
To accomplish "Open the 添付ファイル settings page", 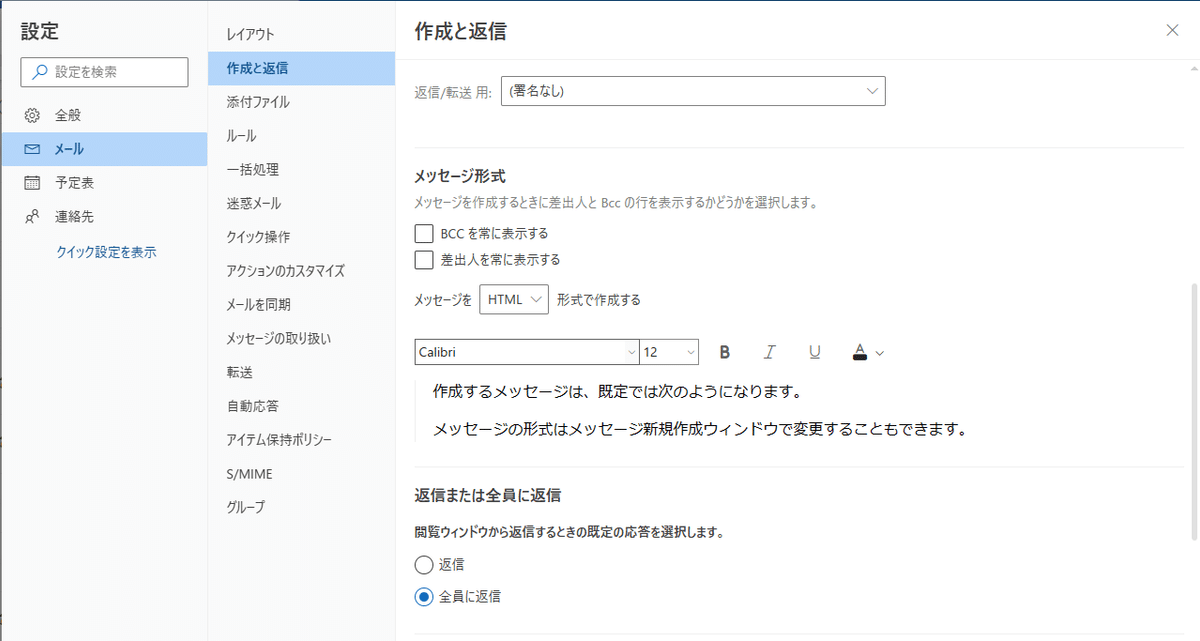I will pos(301,102).
